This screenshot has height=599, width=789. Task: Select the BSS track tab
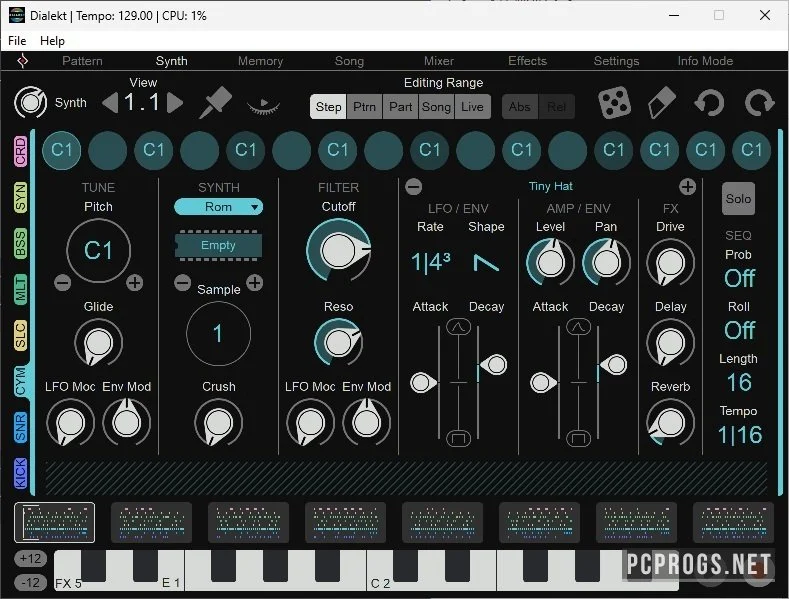[20, 244]
